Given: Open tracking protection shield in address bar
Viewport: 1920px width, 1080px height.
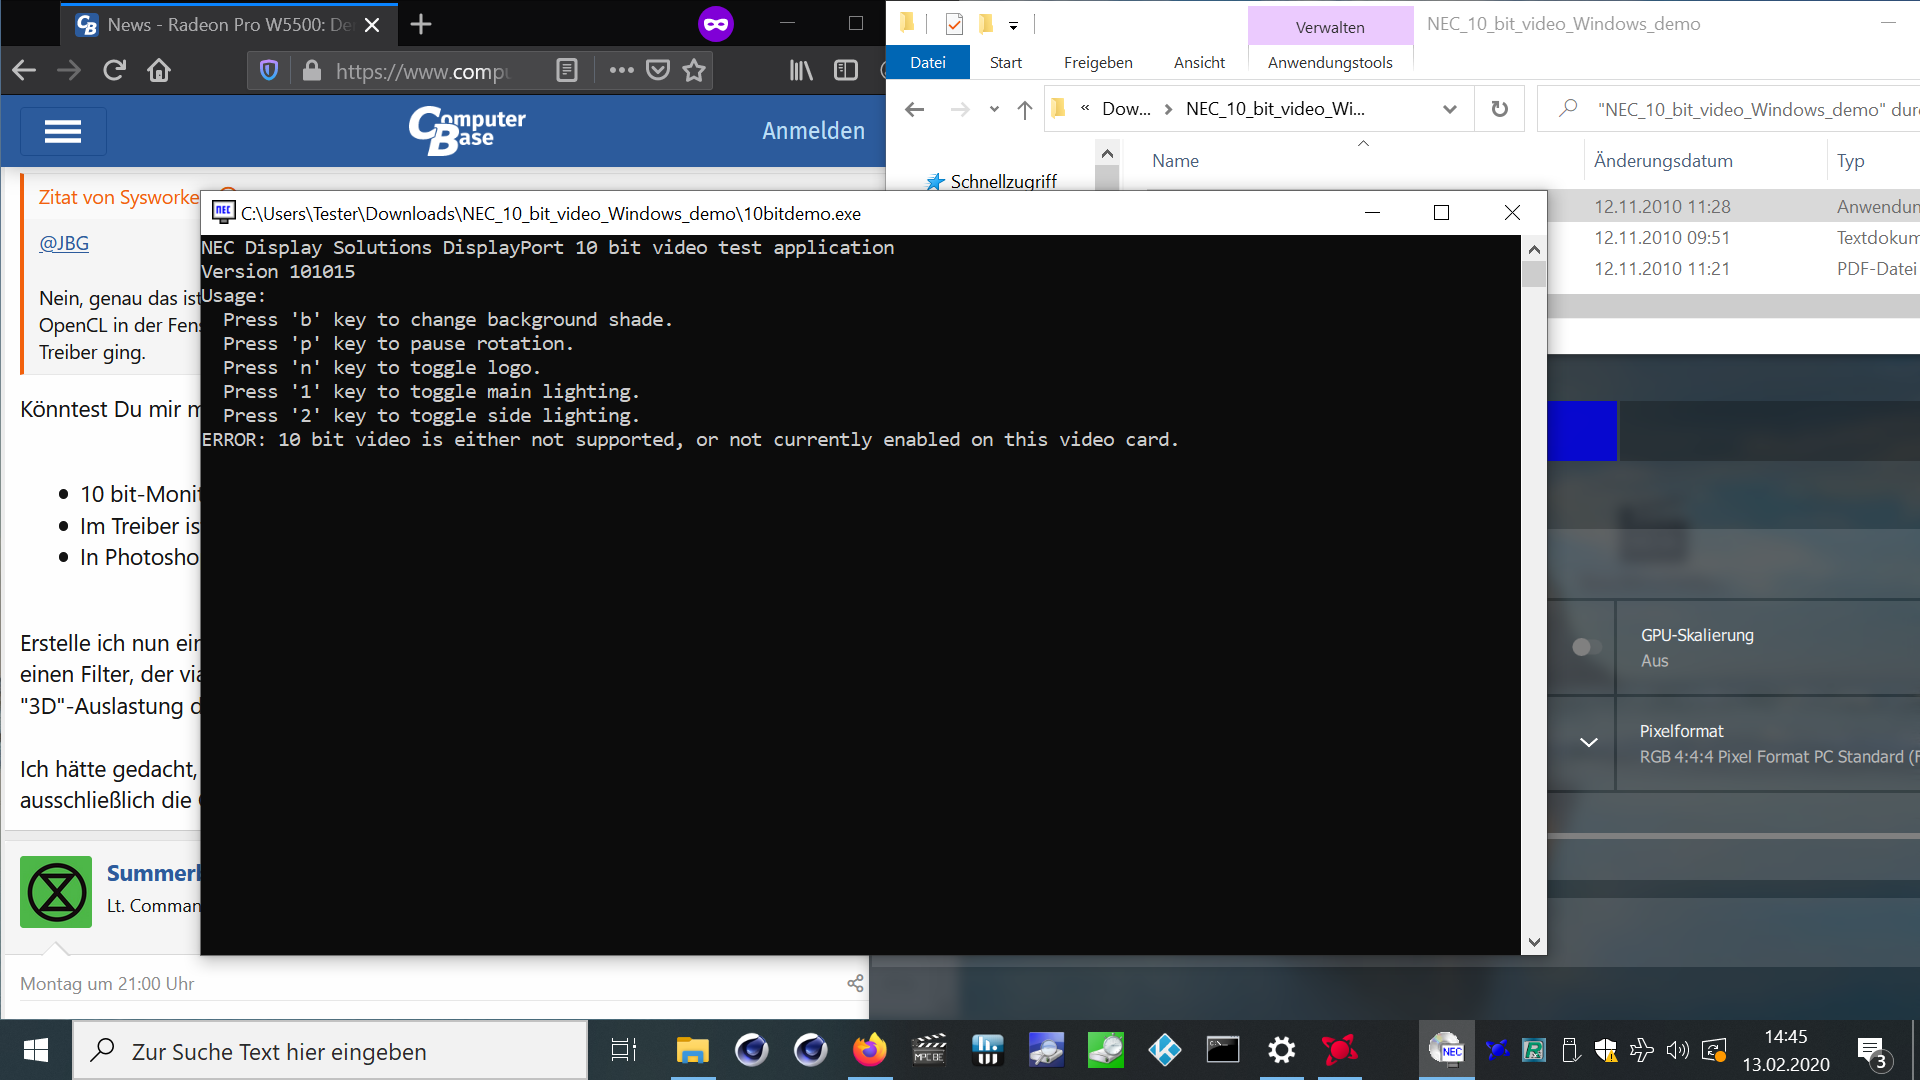Looking at the screenshot, I should pos(268,70).
